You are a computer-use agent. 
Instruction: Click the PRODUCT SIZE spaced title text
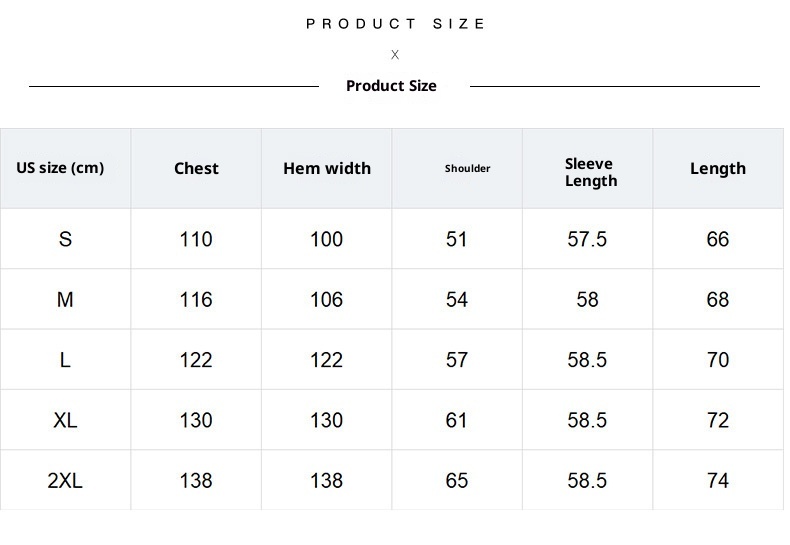(x=395, y=24)
